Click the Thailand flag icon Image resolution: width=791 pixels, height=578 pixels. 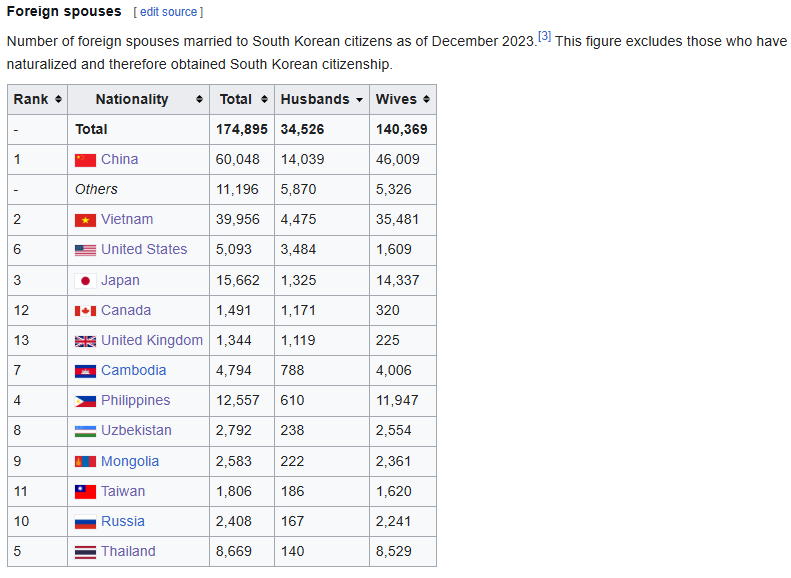click(x=85, y=552)
